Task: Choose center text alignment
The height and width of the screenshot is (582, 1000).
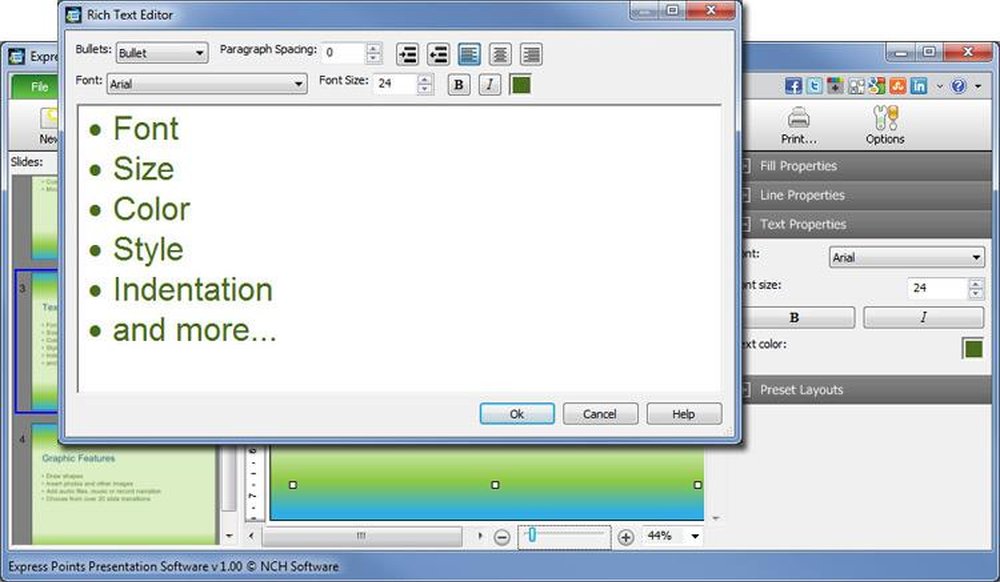Action: coord(498,54)
